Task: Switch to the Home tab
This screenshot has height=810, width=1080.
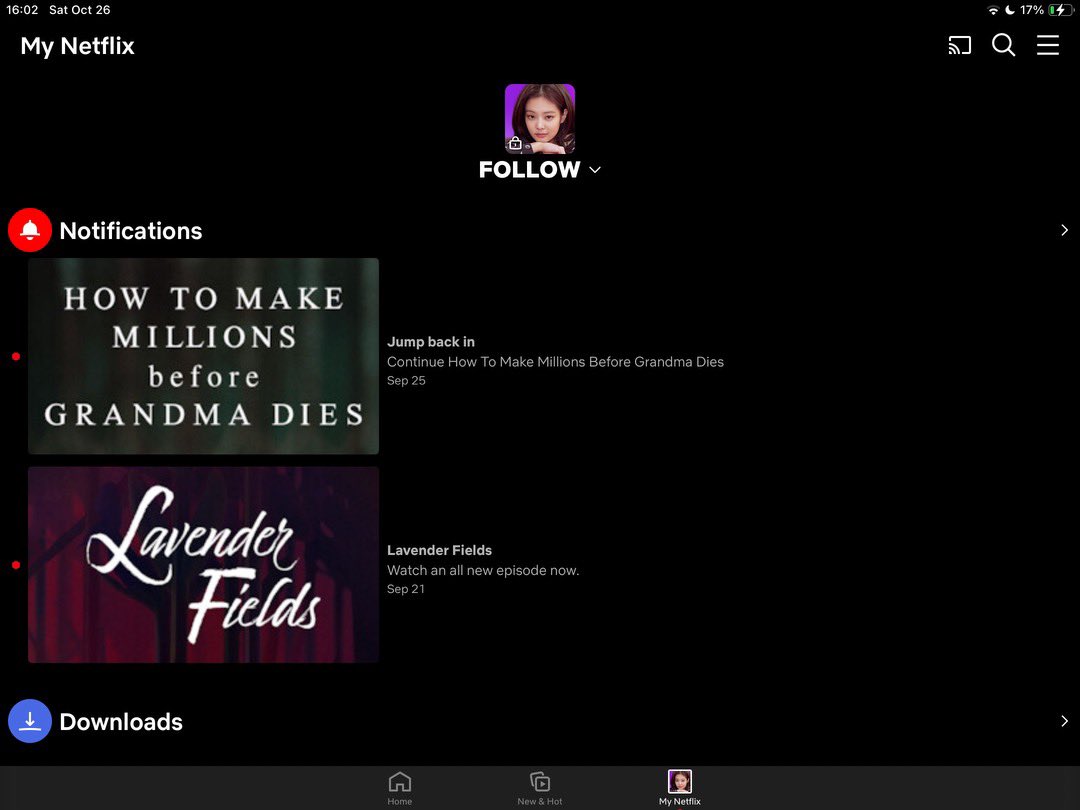Action: click(x=399, y=788)
